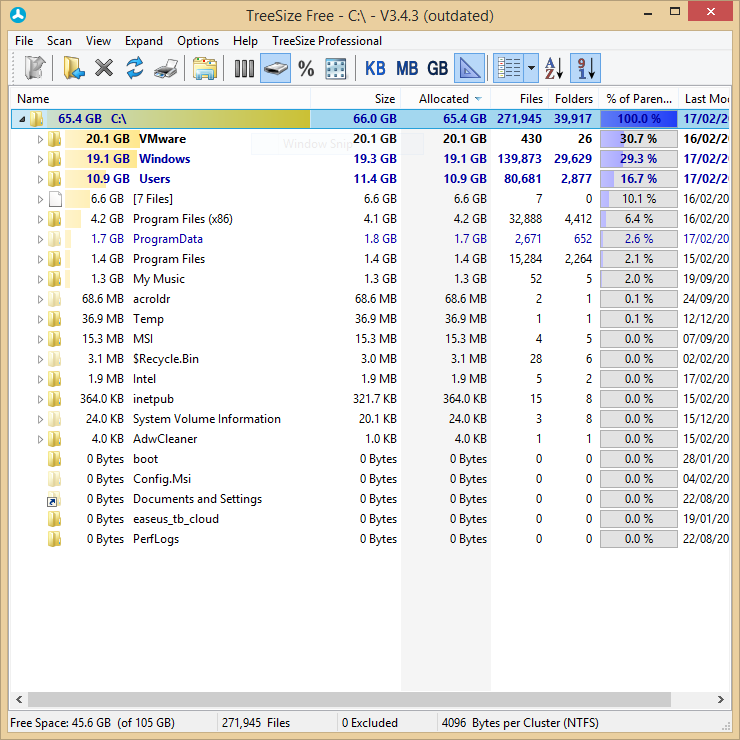The height and width of the screenshot is (740, 740).
Task: Click the Config.Msi folder icon
Action: coord(54,479)
